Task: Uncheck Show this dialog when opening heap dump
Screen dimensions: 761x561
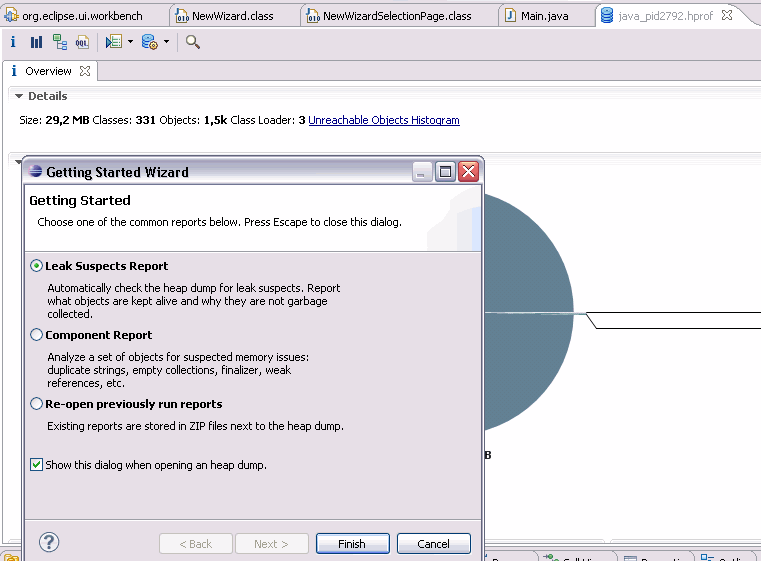Action: [x=36, y=465]
